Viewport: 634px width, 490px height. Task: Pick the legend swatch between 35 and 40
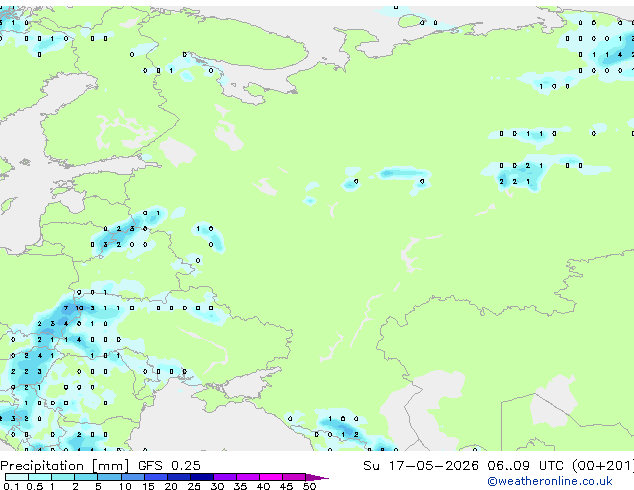(248, 477)
